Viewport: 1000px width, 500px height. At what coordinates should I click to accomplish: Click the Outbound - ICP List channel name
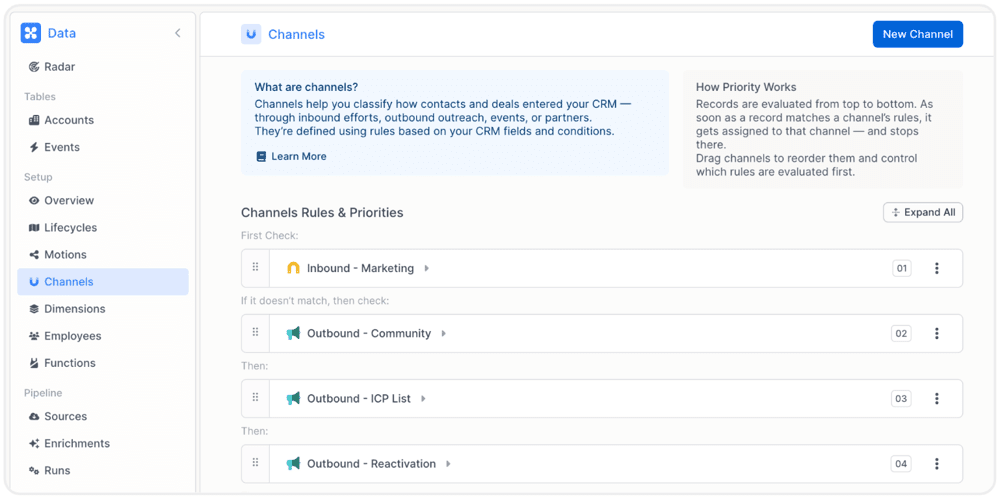pyautogui.click(x=359, y=399)
